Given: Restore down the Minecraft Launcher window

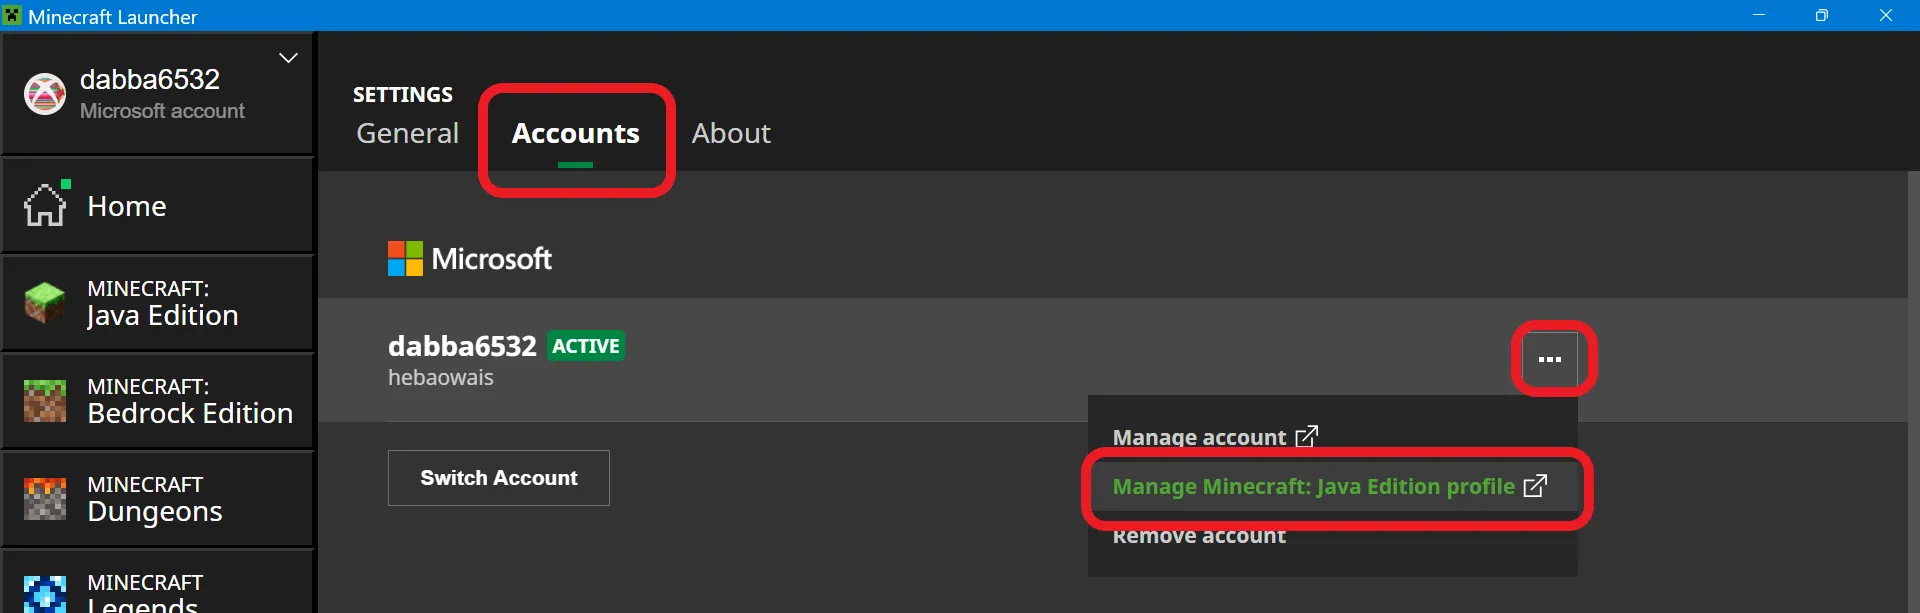Looking at the screenshot, I should tap(1822, 15).
